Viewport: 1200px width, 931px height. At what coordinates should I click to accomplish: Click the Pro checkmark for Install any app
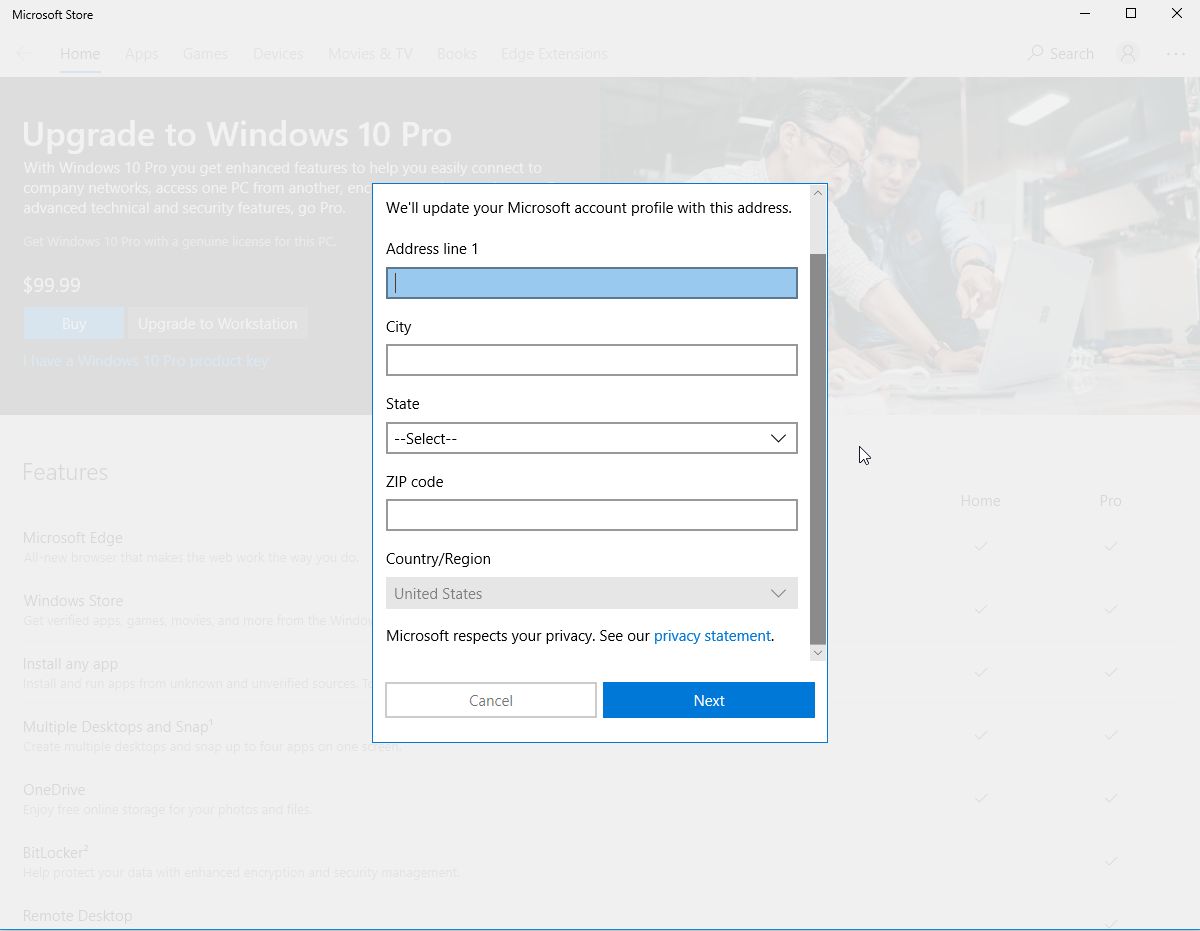1111,673
